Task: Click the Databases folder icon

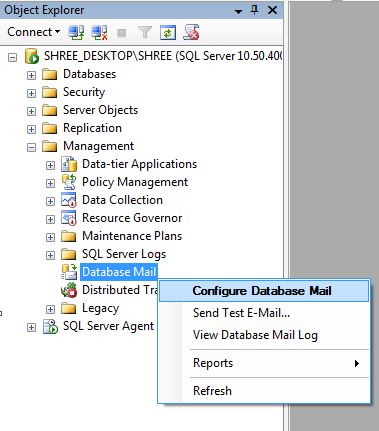Action: [50, 74]
